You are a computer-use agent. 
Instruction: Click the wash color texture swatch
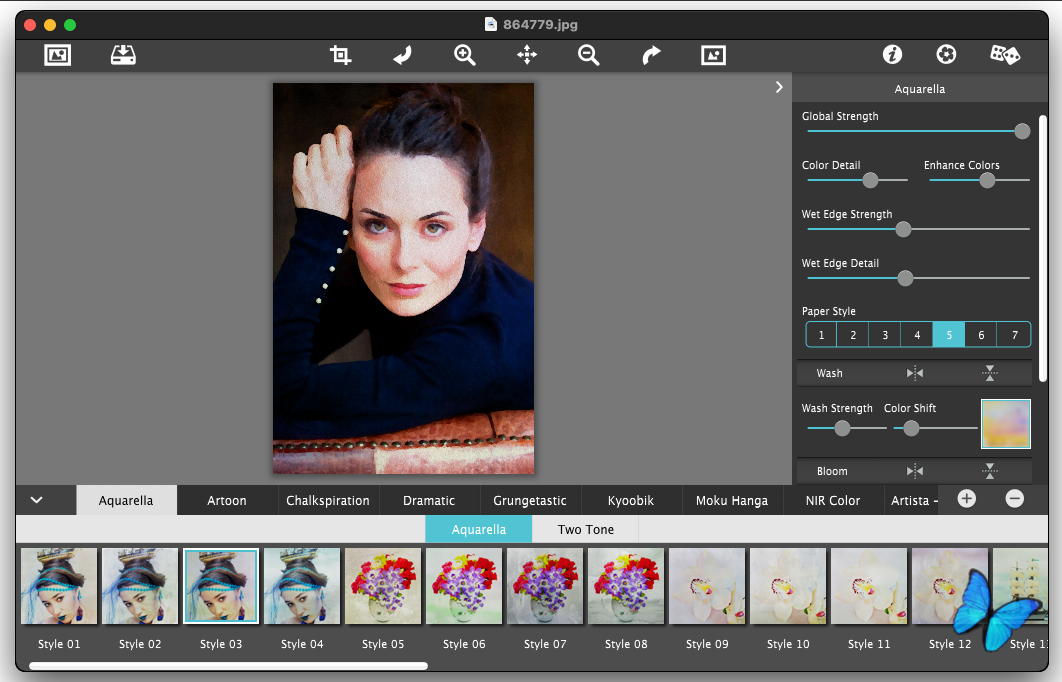[x=1006, y=424]
